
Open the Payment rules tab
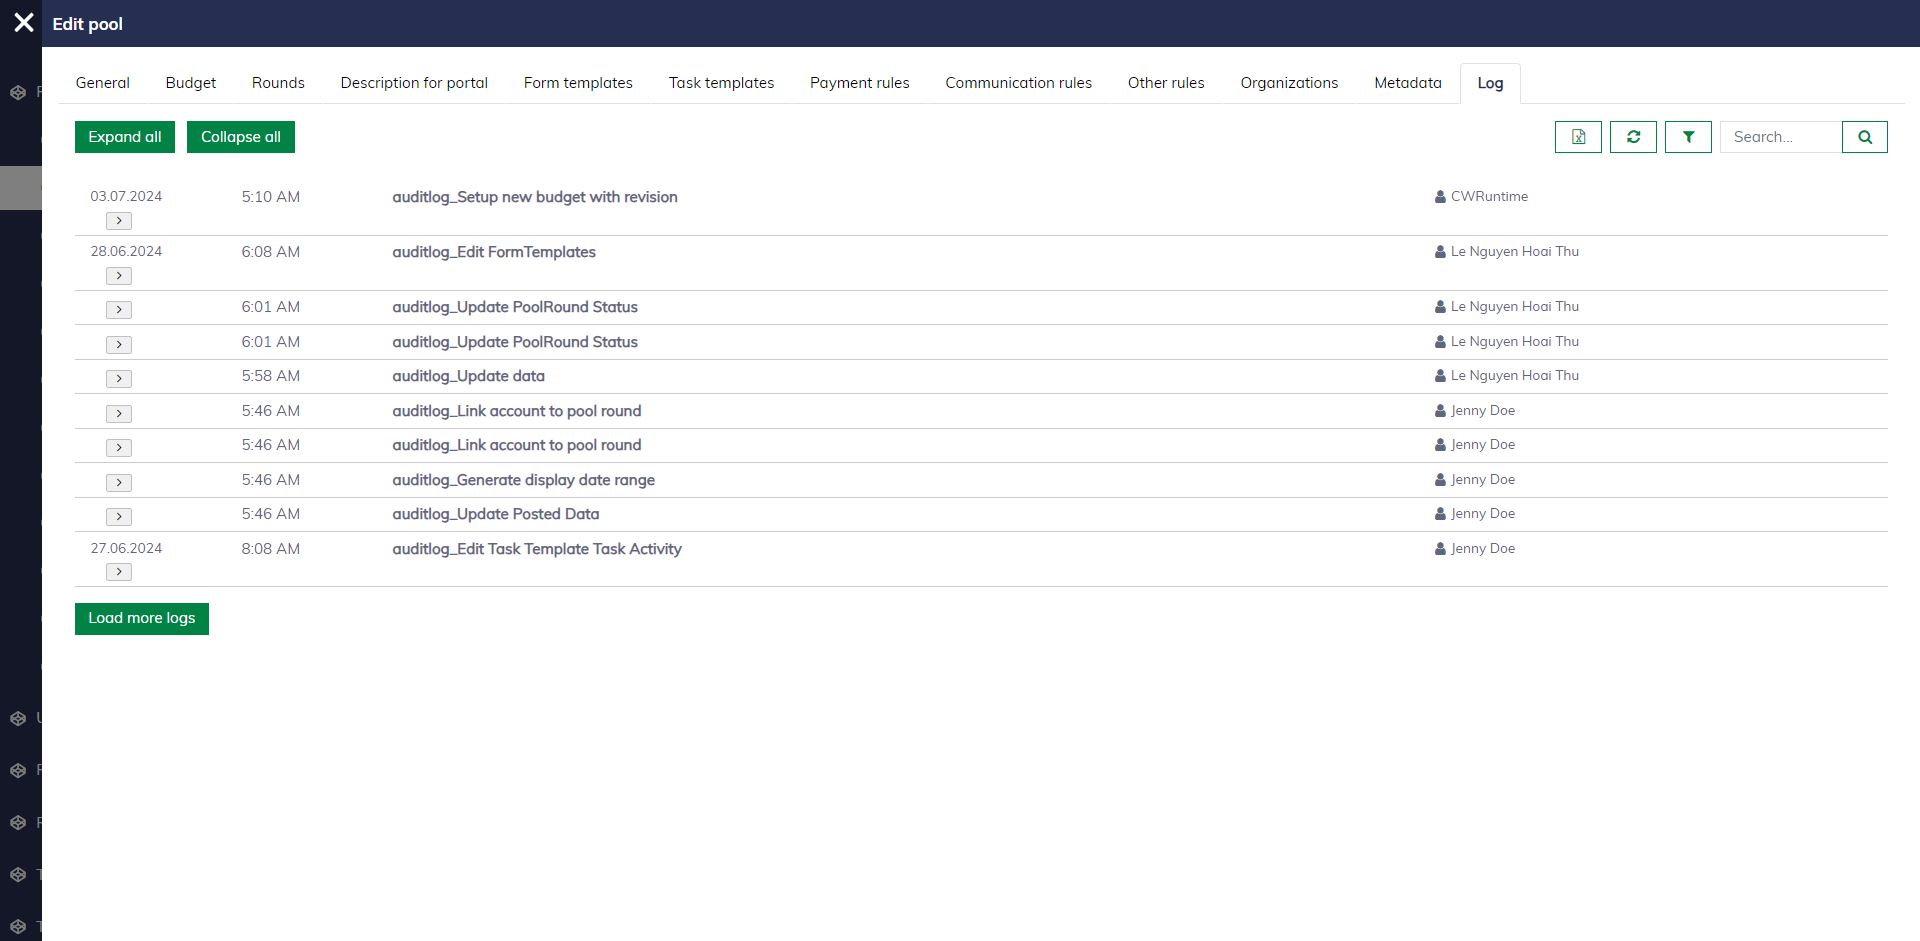tap(859, 83)
